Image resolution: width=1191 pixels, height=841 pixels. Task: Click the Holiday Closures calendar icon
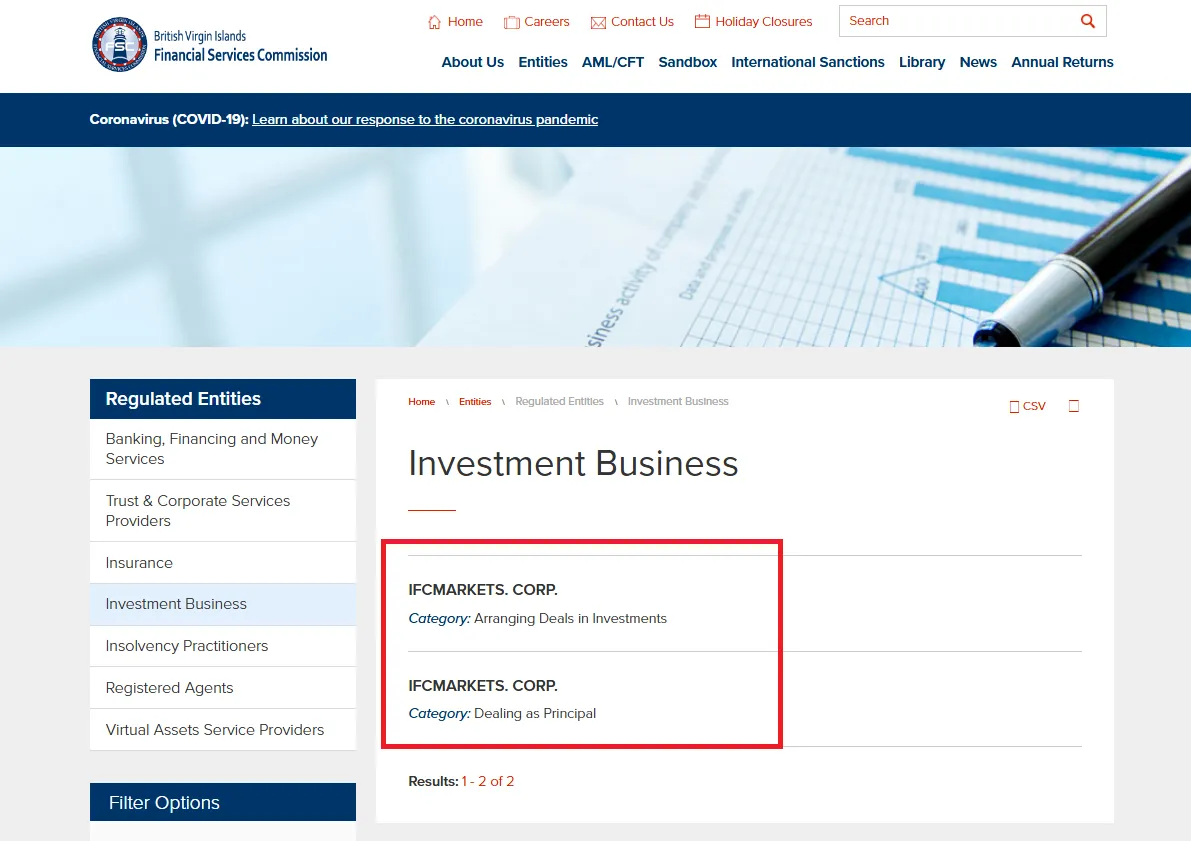[702, 21]
